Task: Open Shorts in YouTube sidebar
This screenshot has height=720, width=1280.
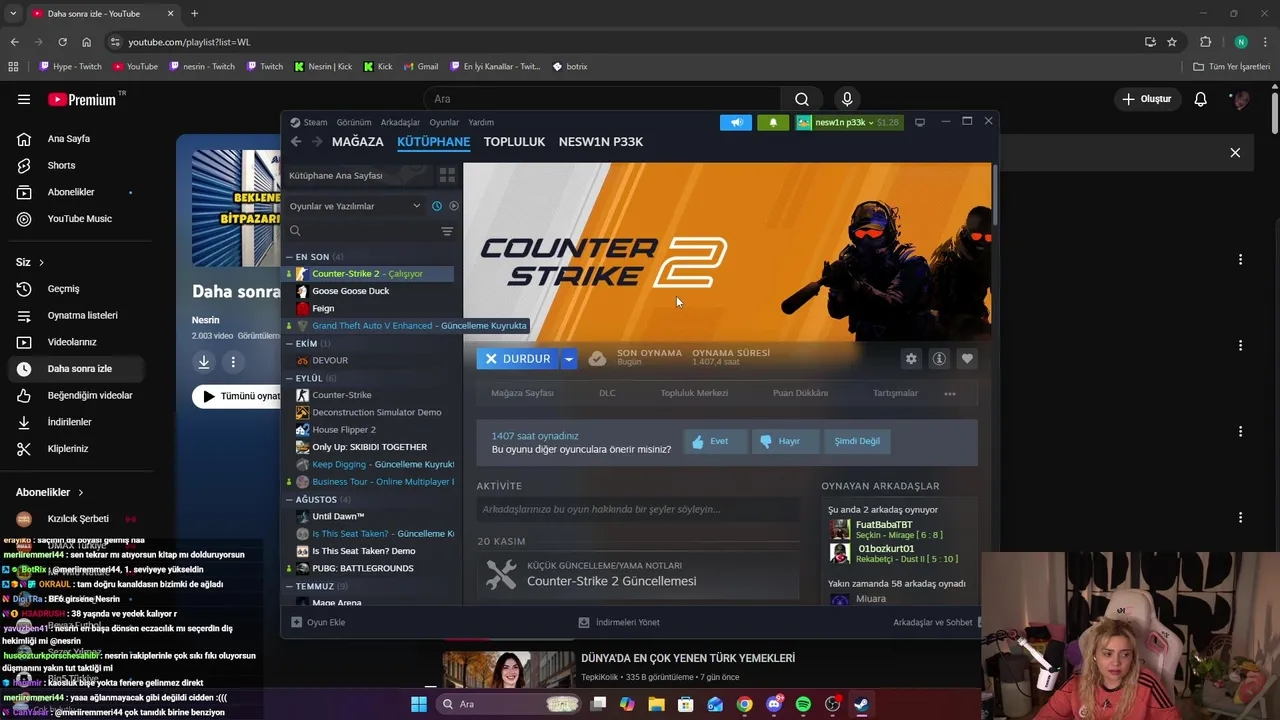Action: click(x=60, y=165)
